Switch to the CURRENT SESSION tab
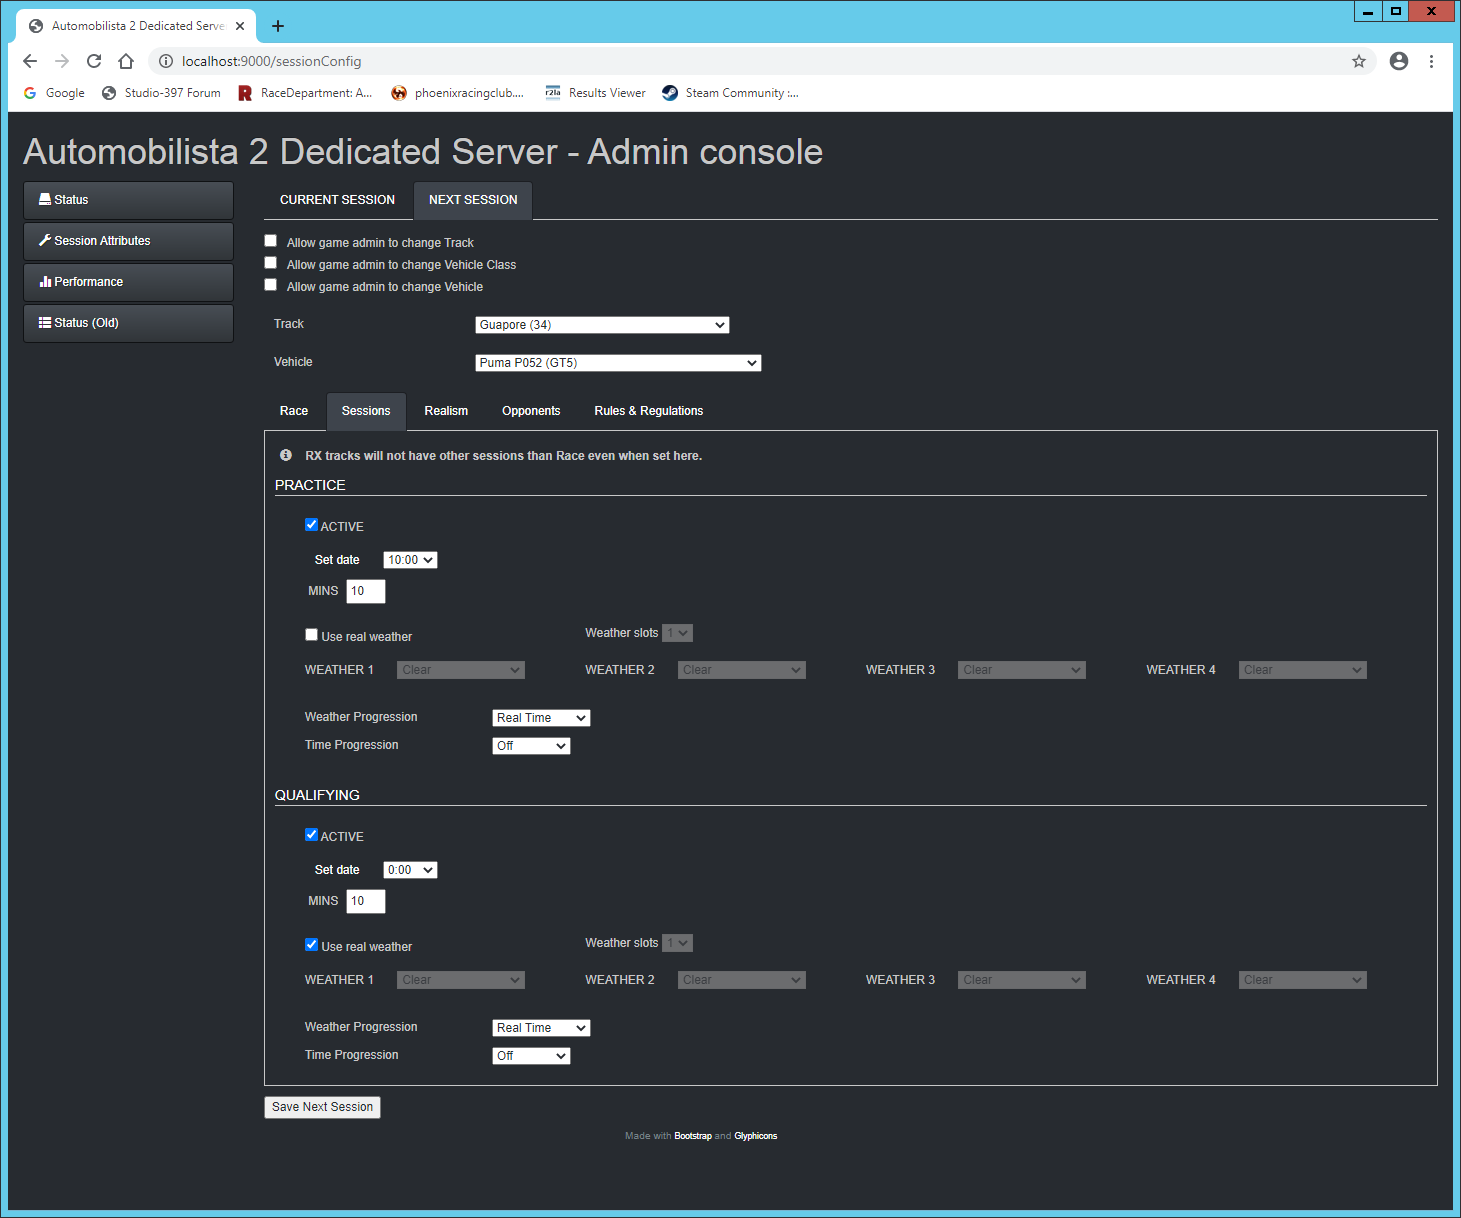1461x1218 pixels. tap(337, 200)
